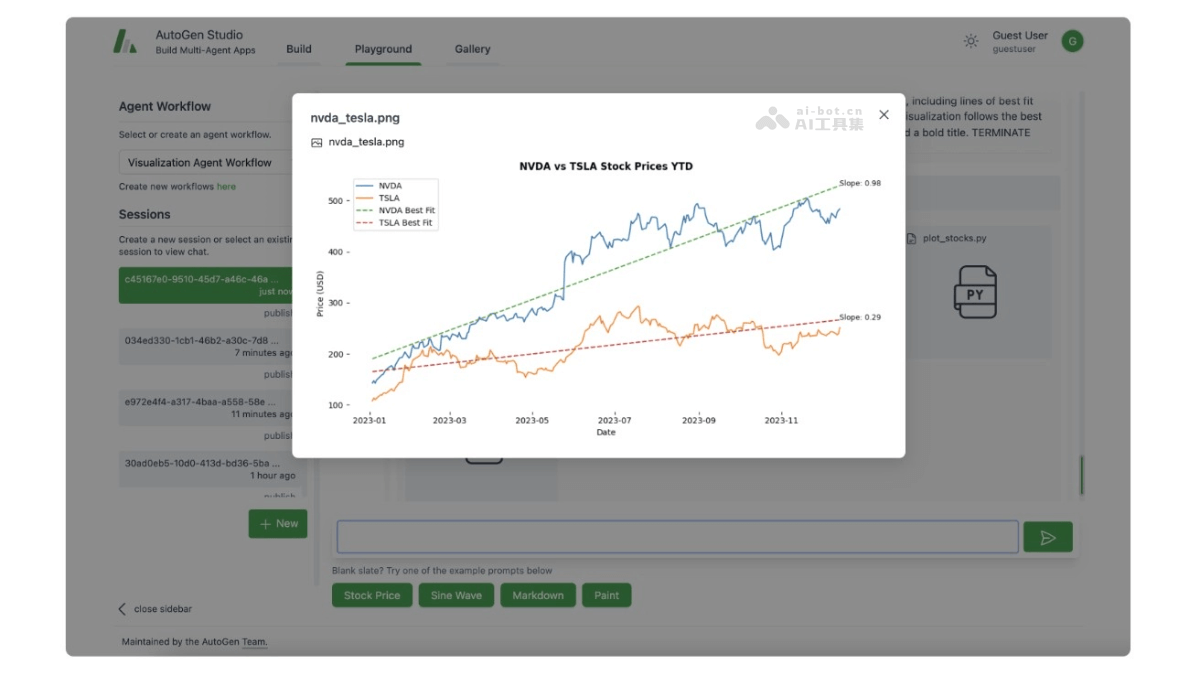Click the AutoGen Studio logo icon

click(x=125, y=41)
